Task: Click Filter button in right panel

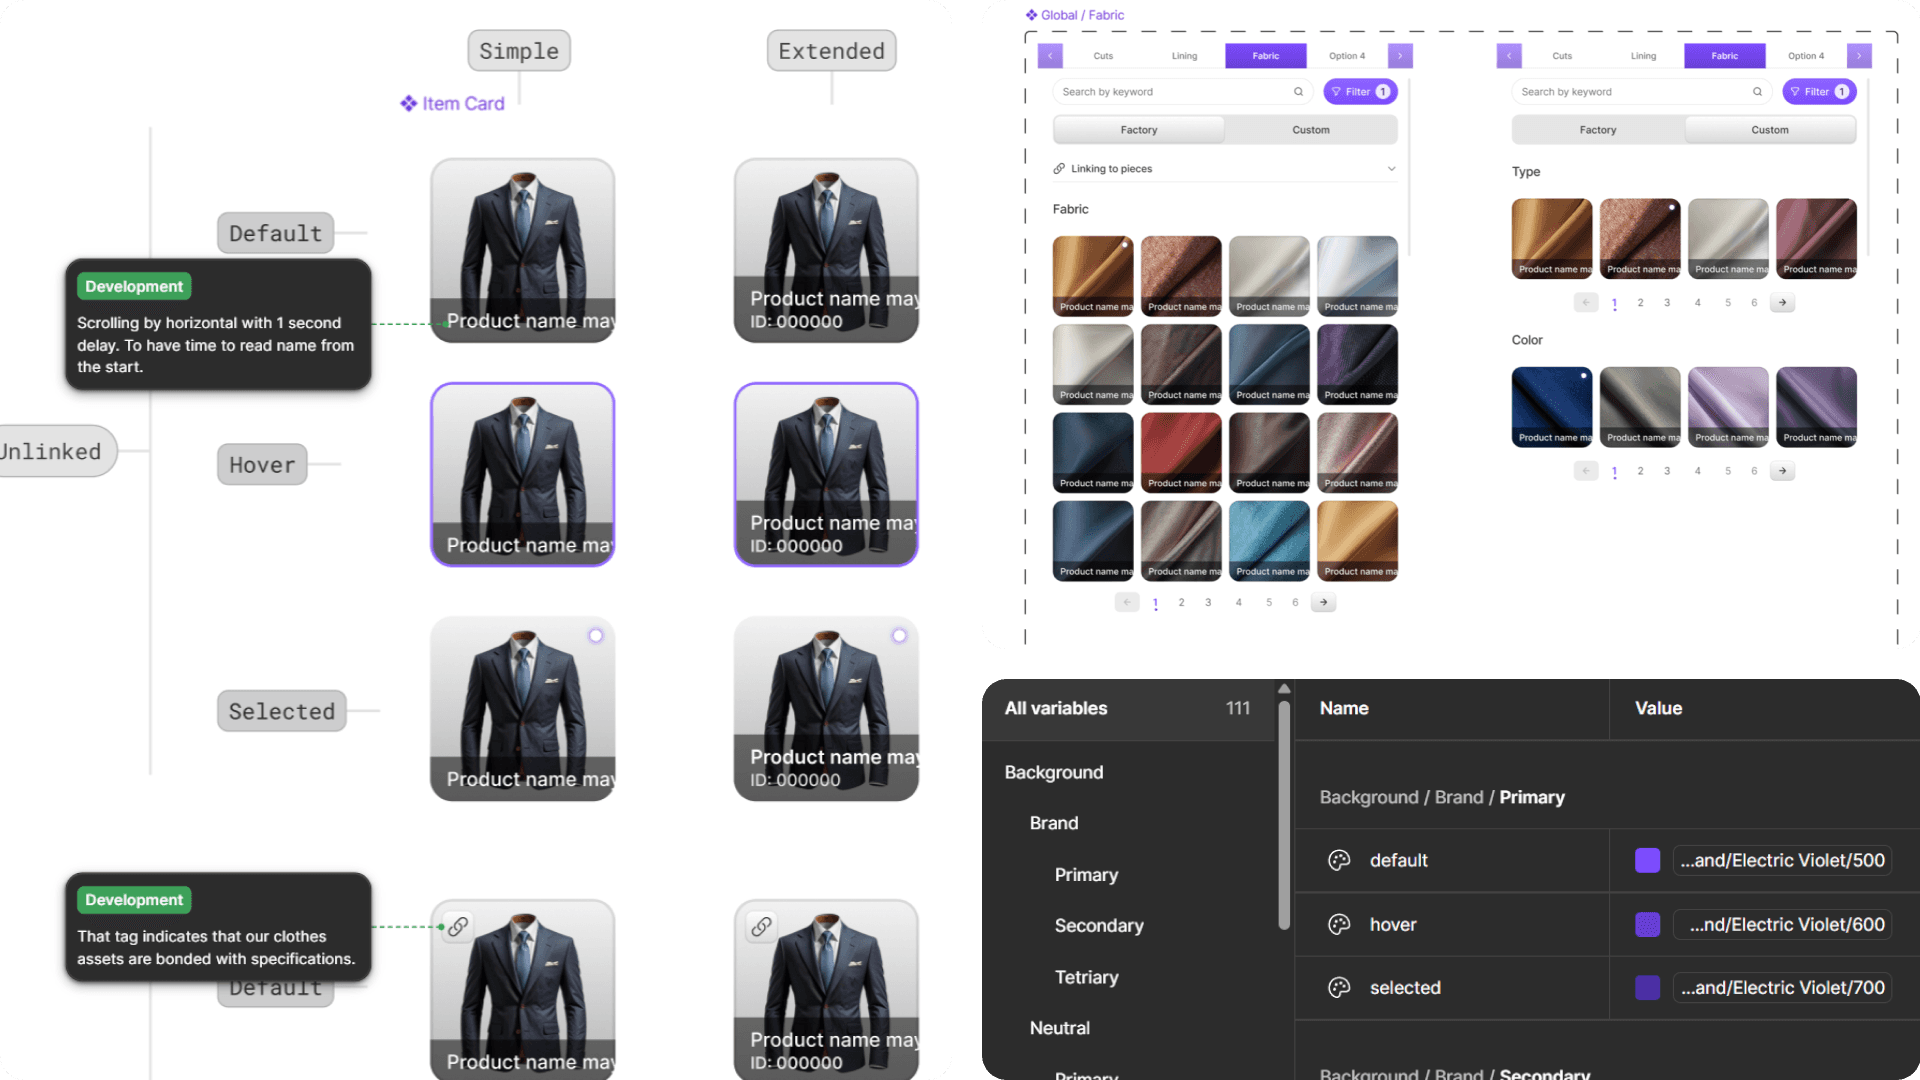Action: [x=1818, y=92]
